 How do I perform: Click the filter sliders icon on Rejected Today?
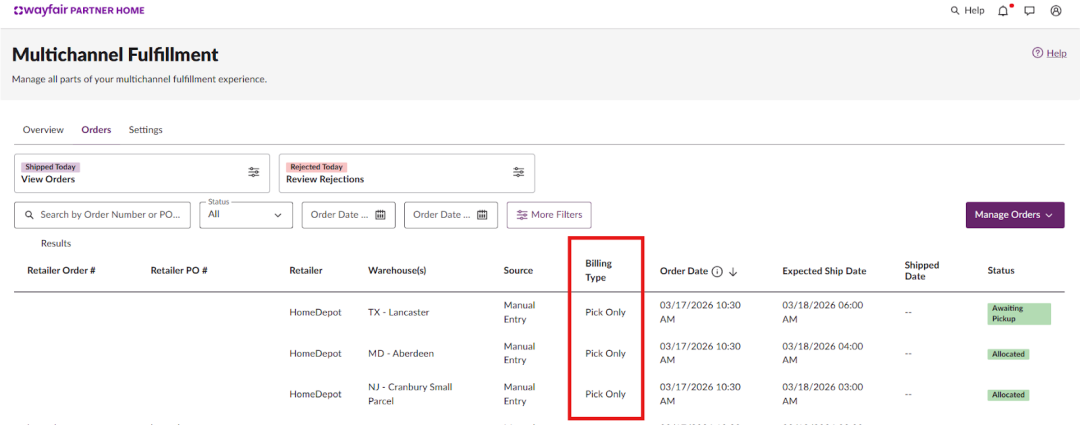point(518,172)
